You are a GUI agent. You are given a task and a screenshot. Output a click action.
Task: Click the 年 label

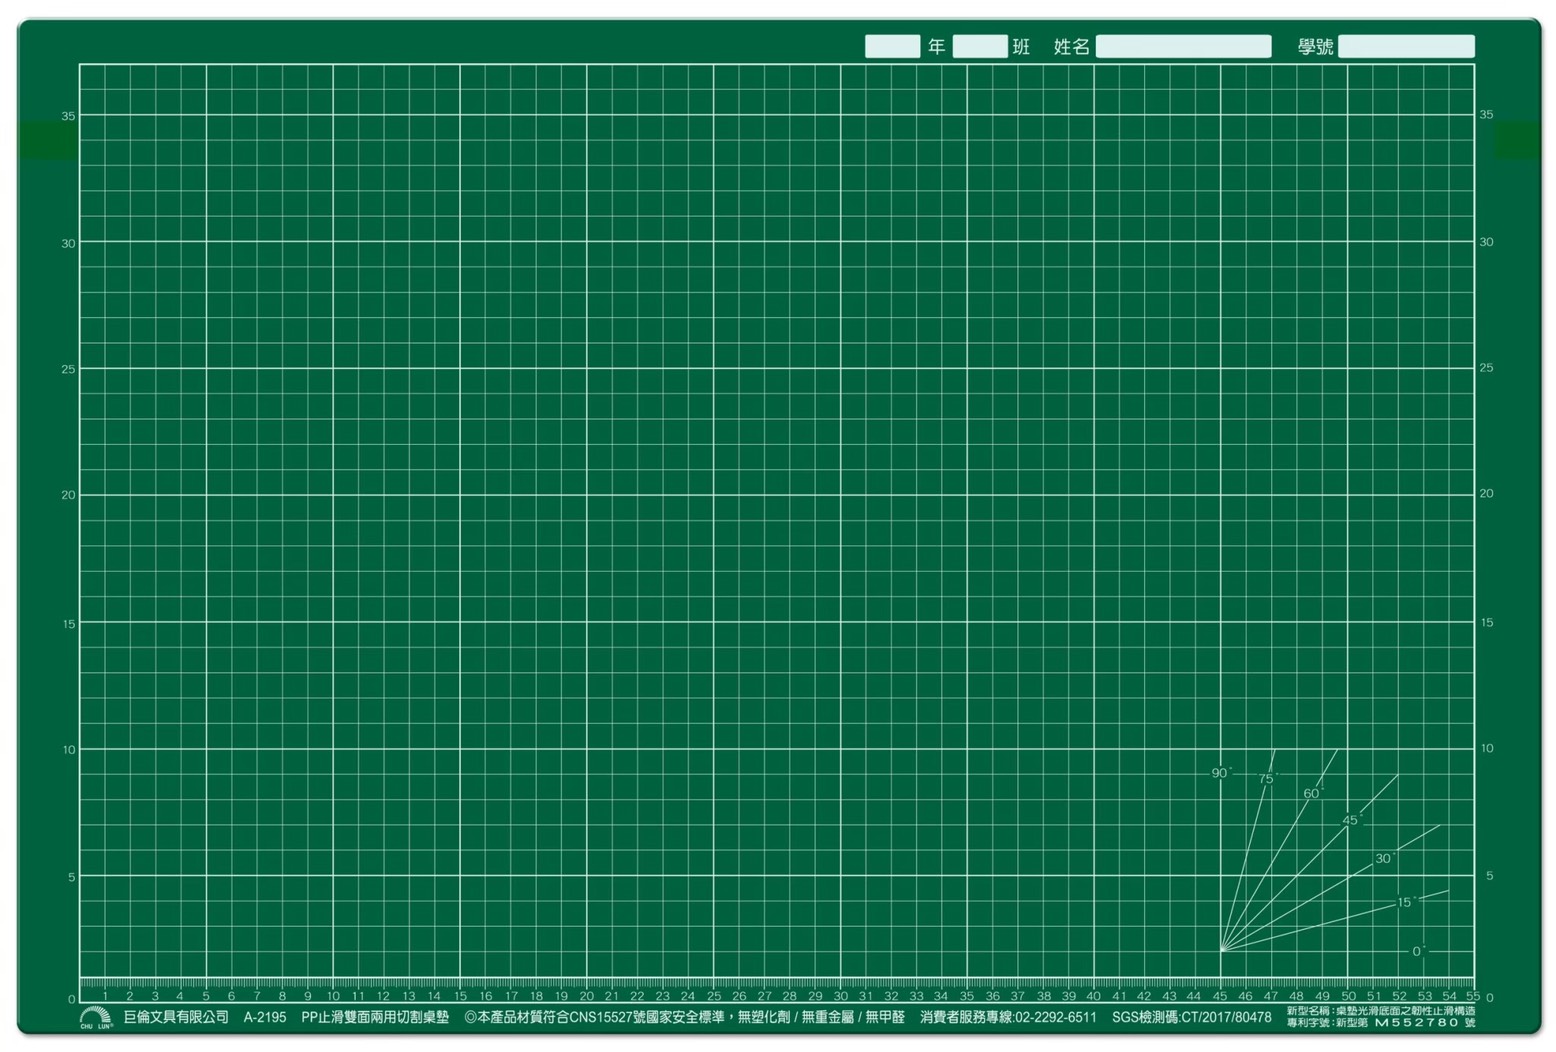[x=936, y=47]
